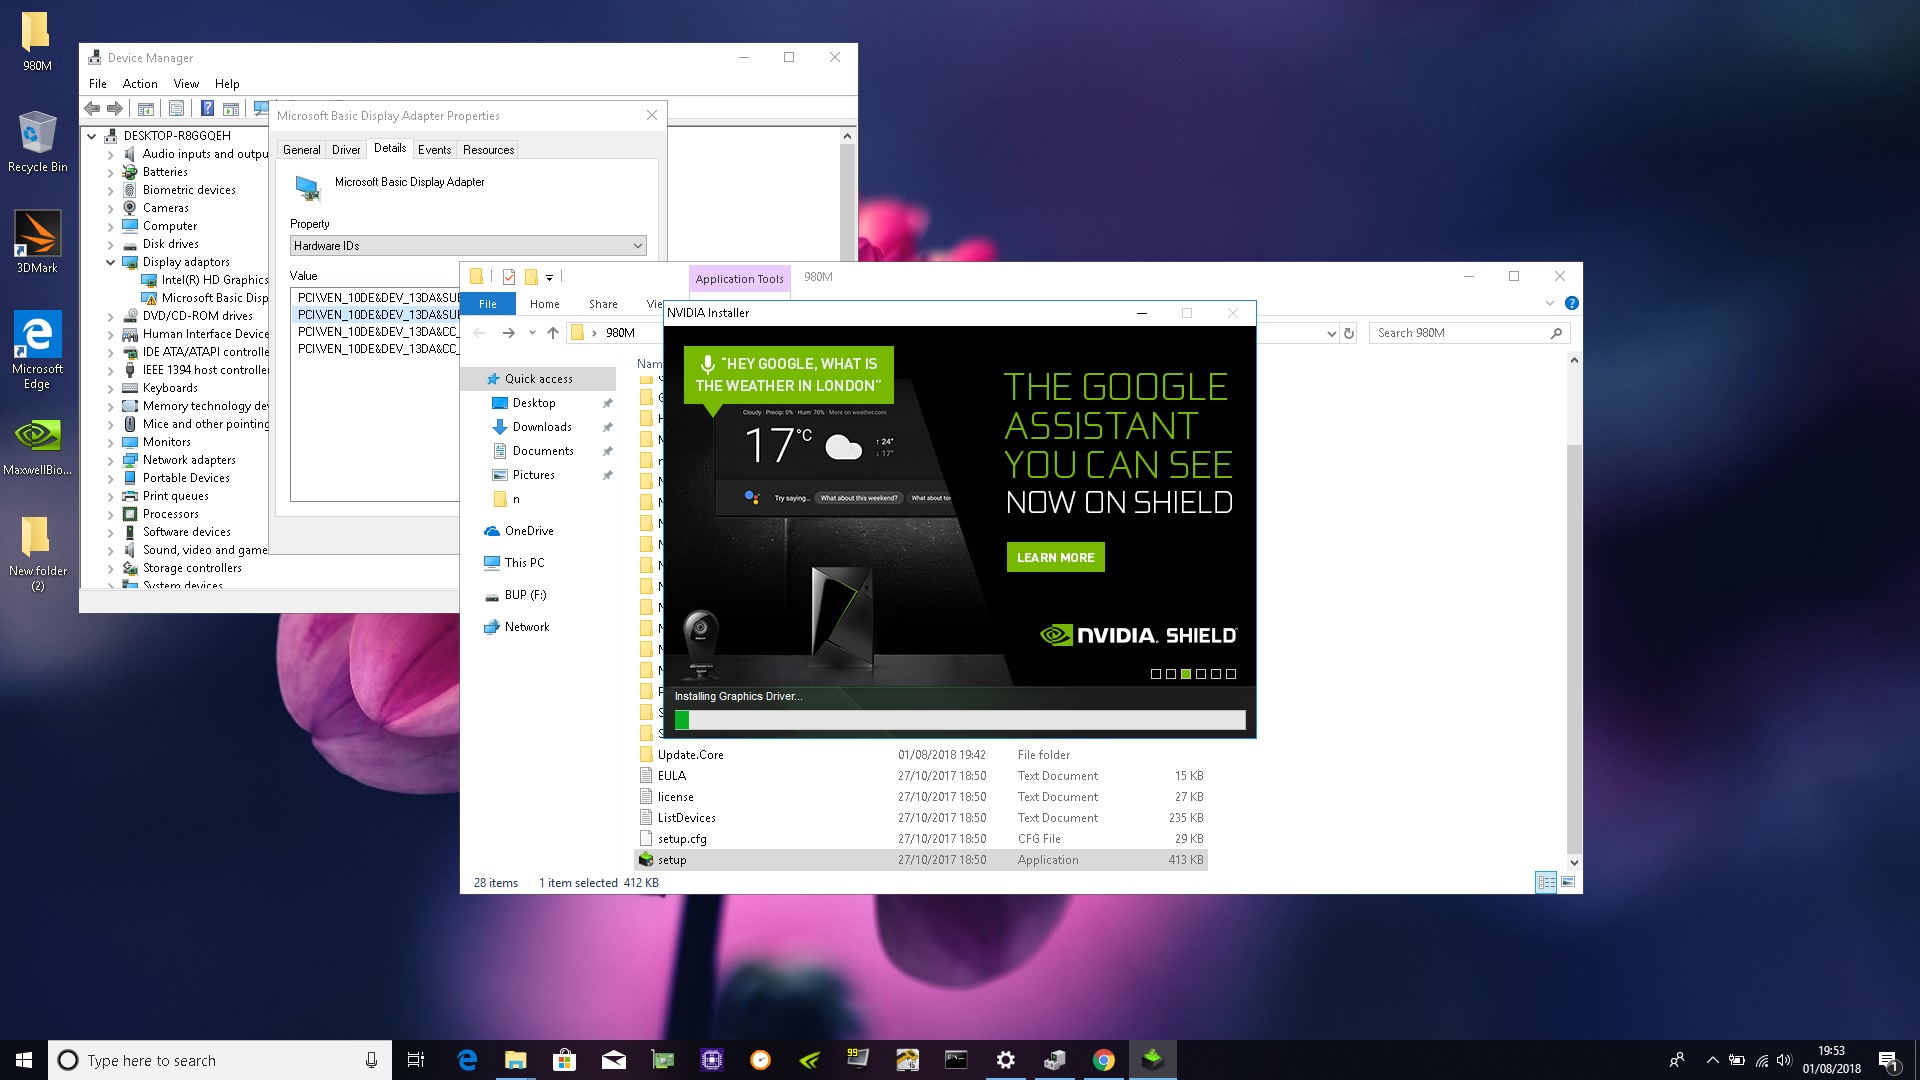Click the Properties toolbar icon in Device Manager
Image resolution: width=1920 pixels, height=1080 pixels.
point(176,109)
